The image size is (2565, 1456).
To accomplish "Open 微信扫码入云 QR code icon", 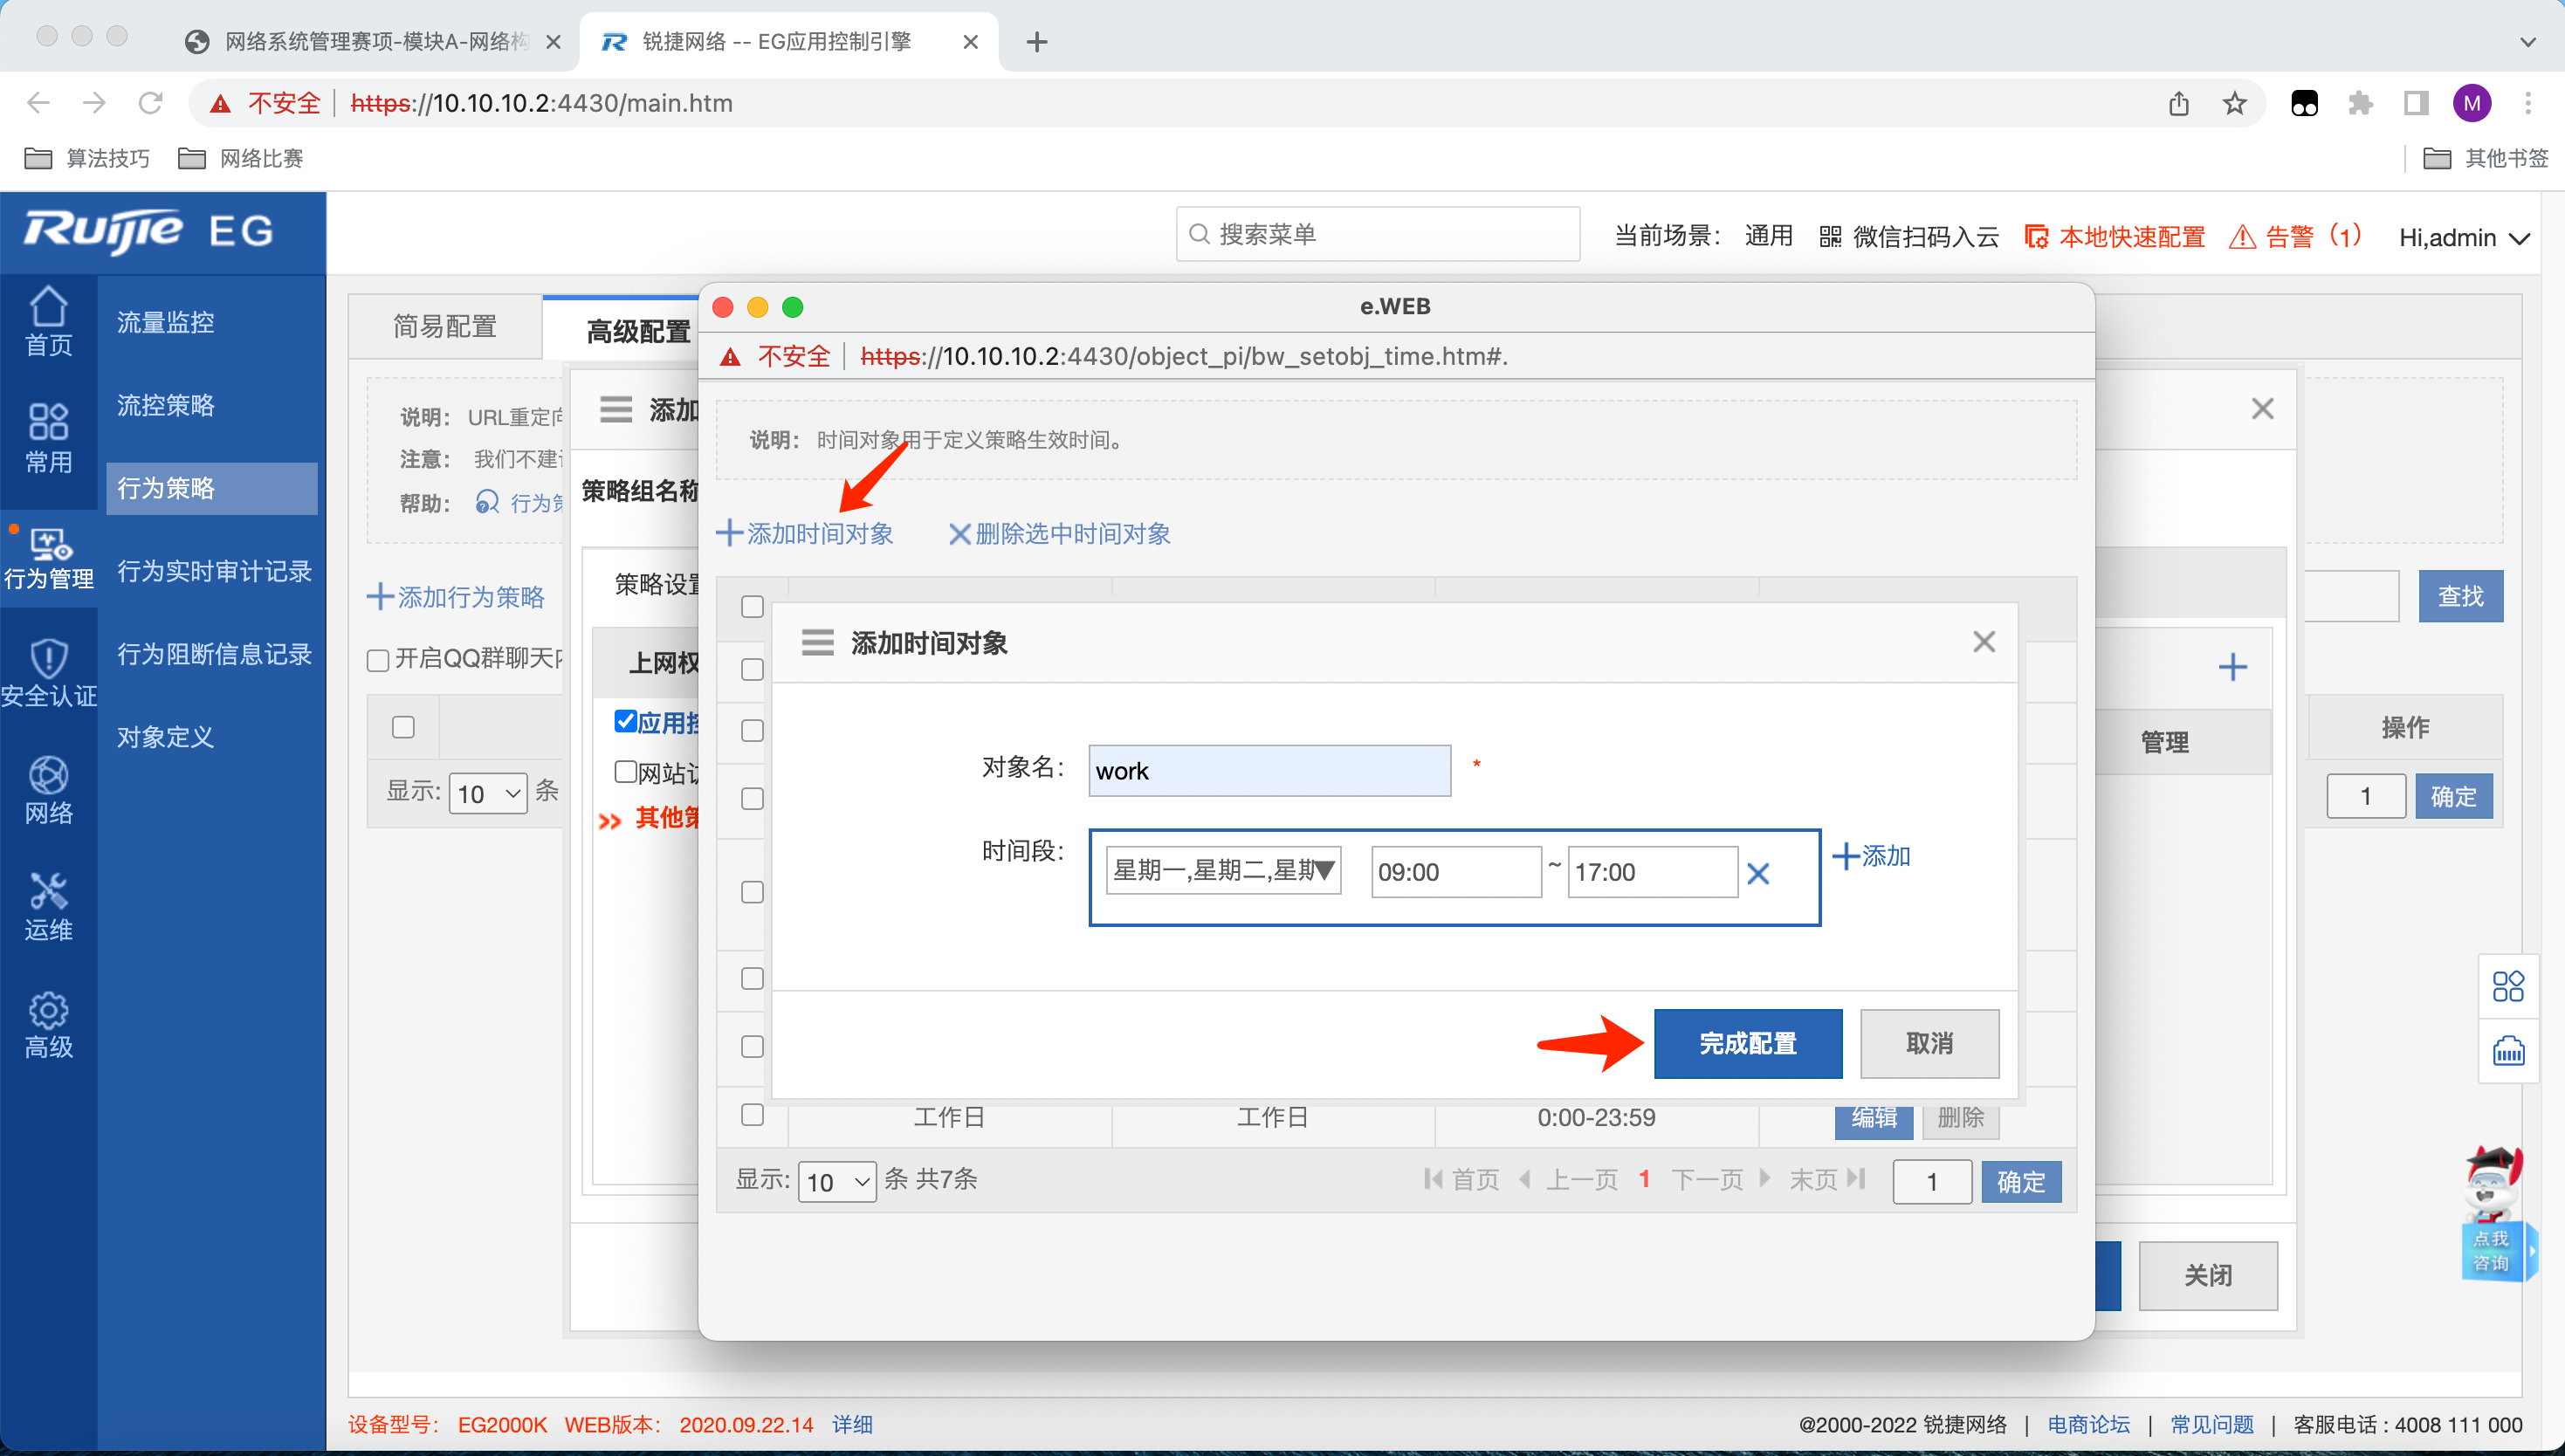I will pos(1829,237).
